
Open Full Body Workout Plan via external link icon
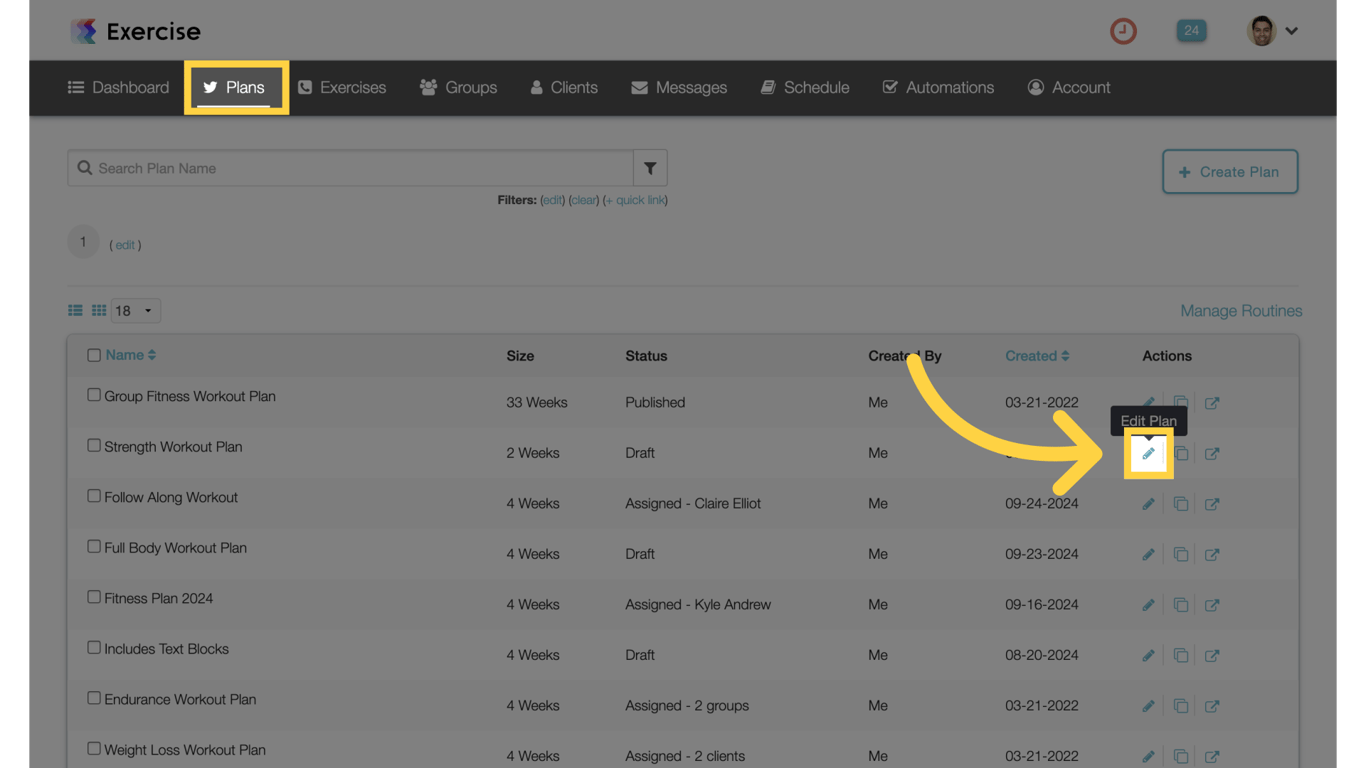(1212, 555)
